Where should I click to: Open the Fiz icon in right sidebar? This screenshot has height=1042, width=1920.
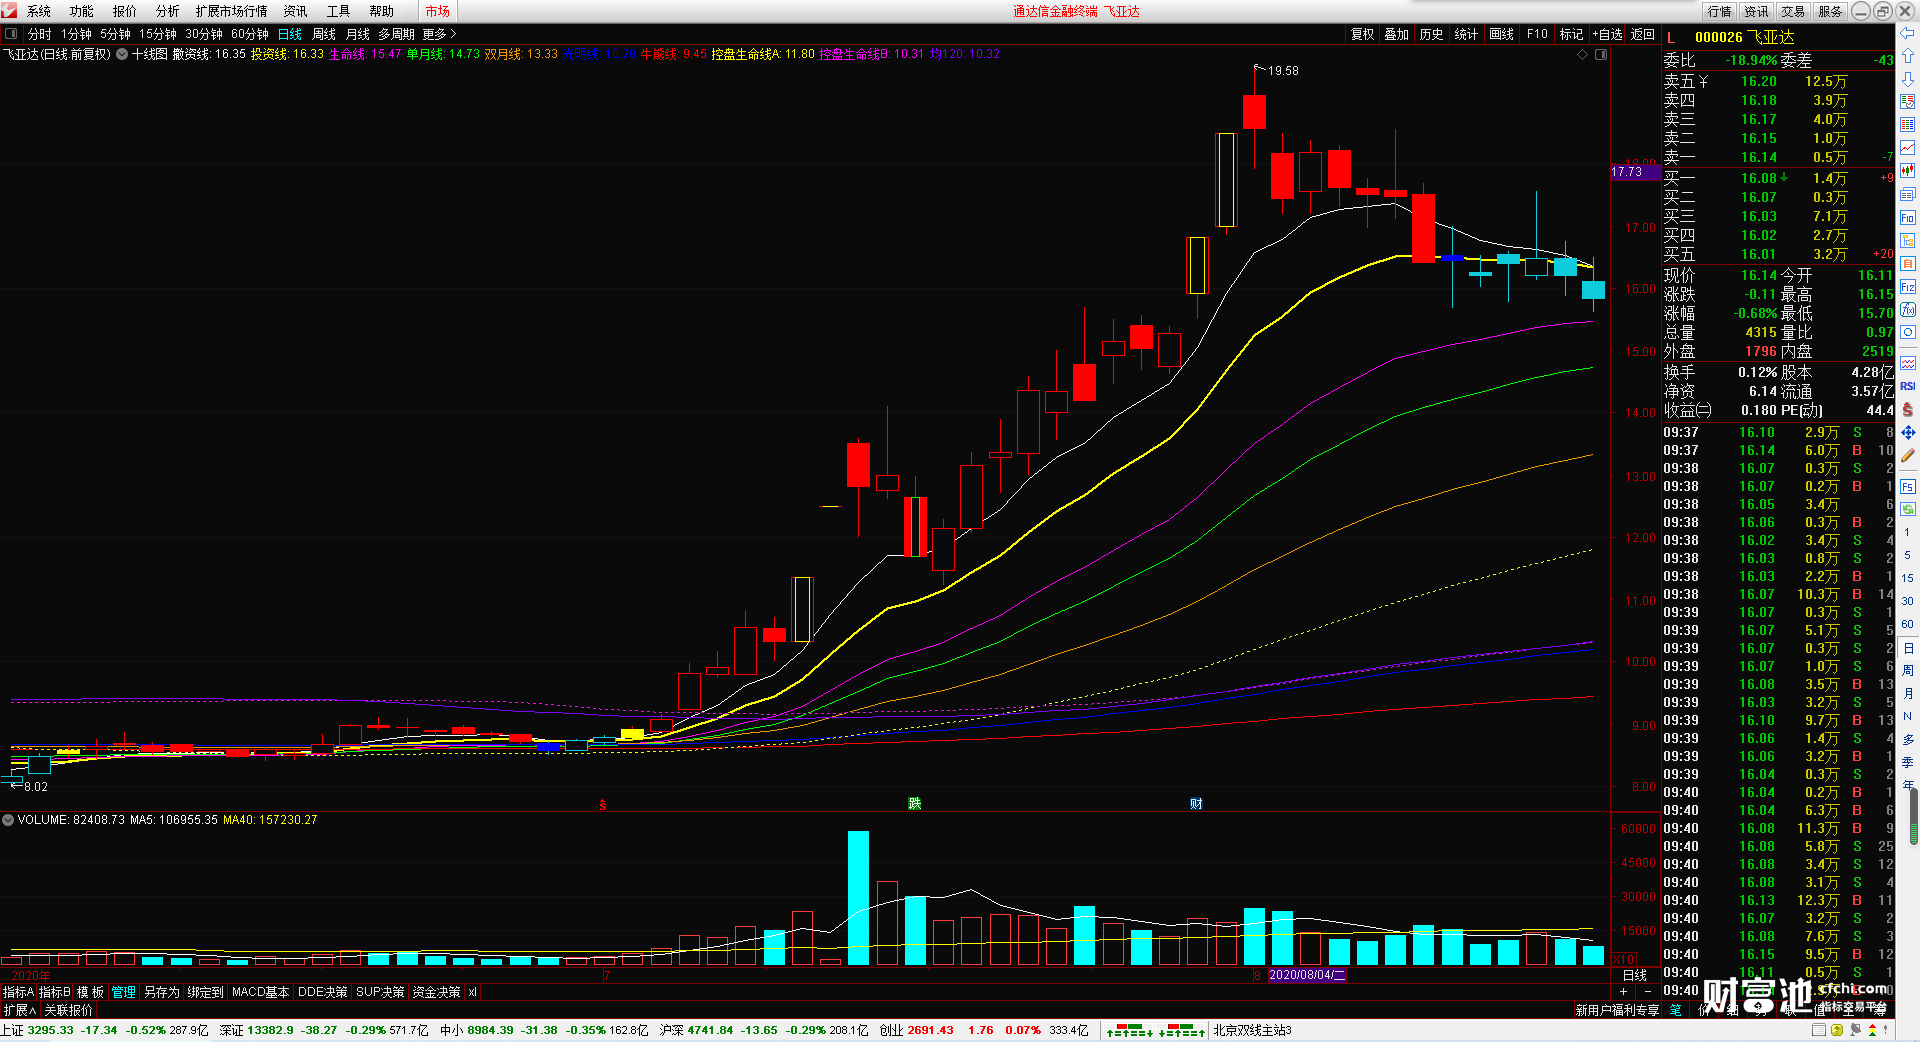1907,286
